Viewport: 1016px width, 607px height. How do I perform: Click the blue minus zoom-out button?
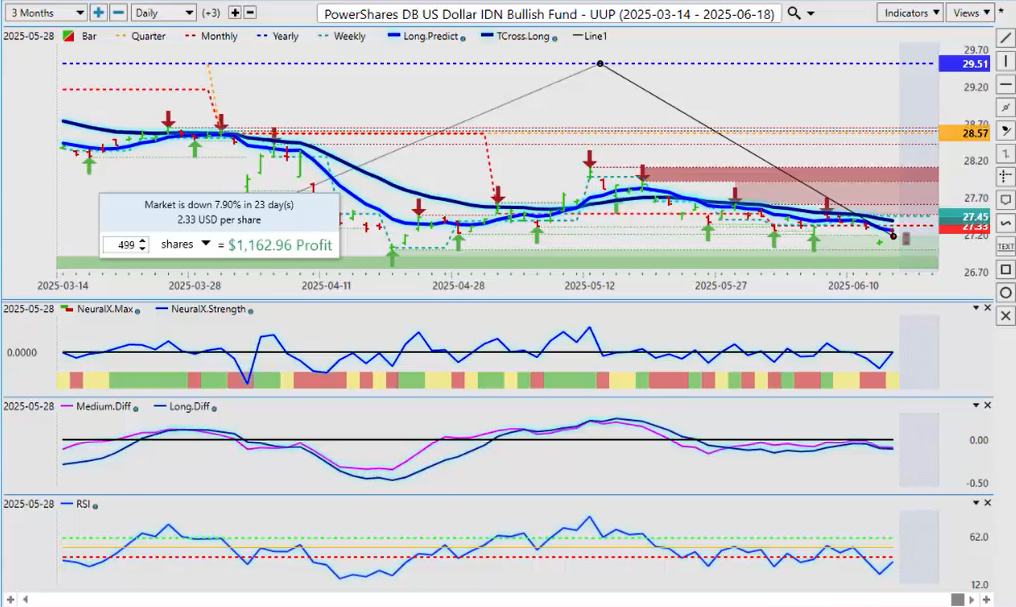click(118, 13)
